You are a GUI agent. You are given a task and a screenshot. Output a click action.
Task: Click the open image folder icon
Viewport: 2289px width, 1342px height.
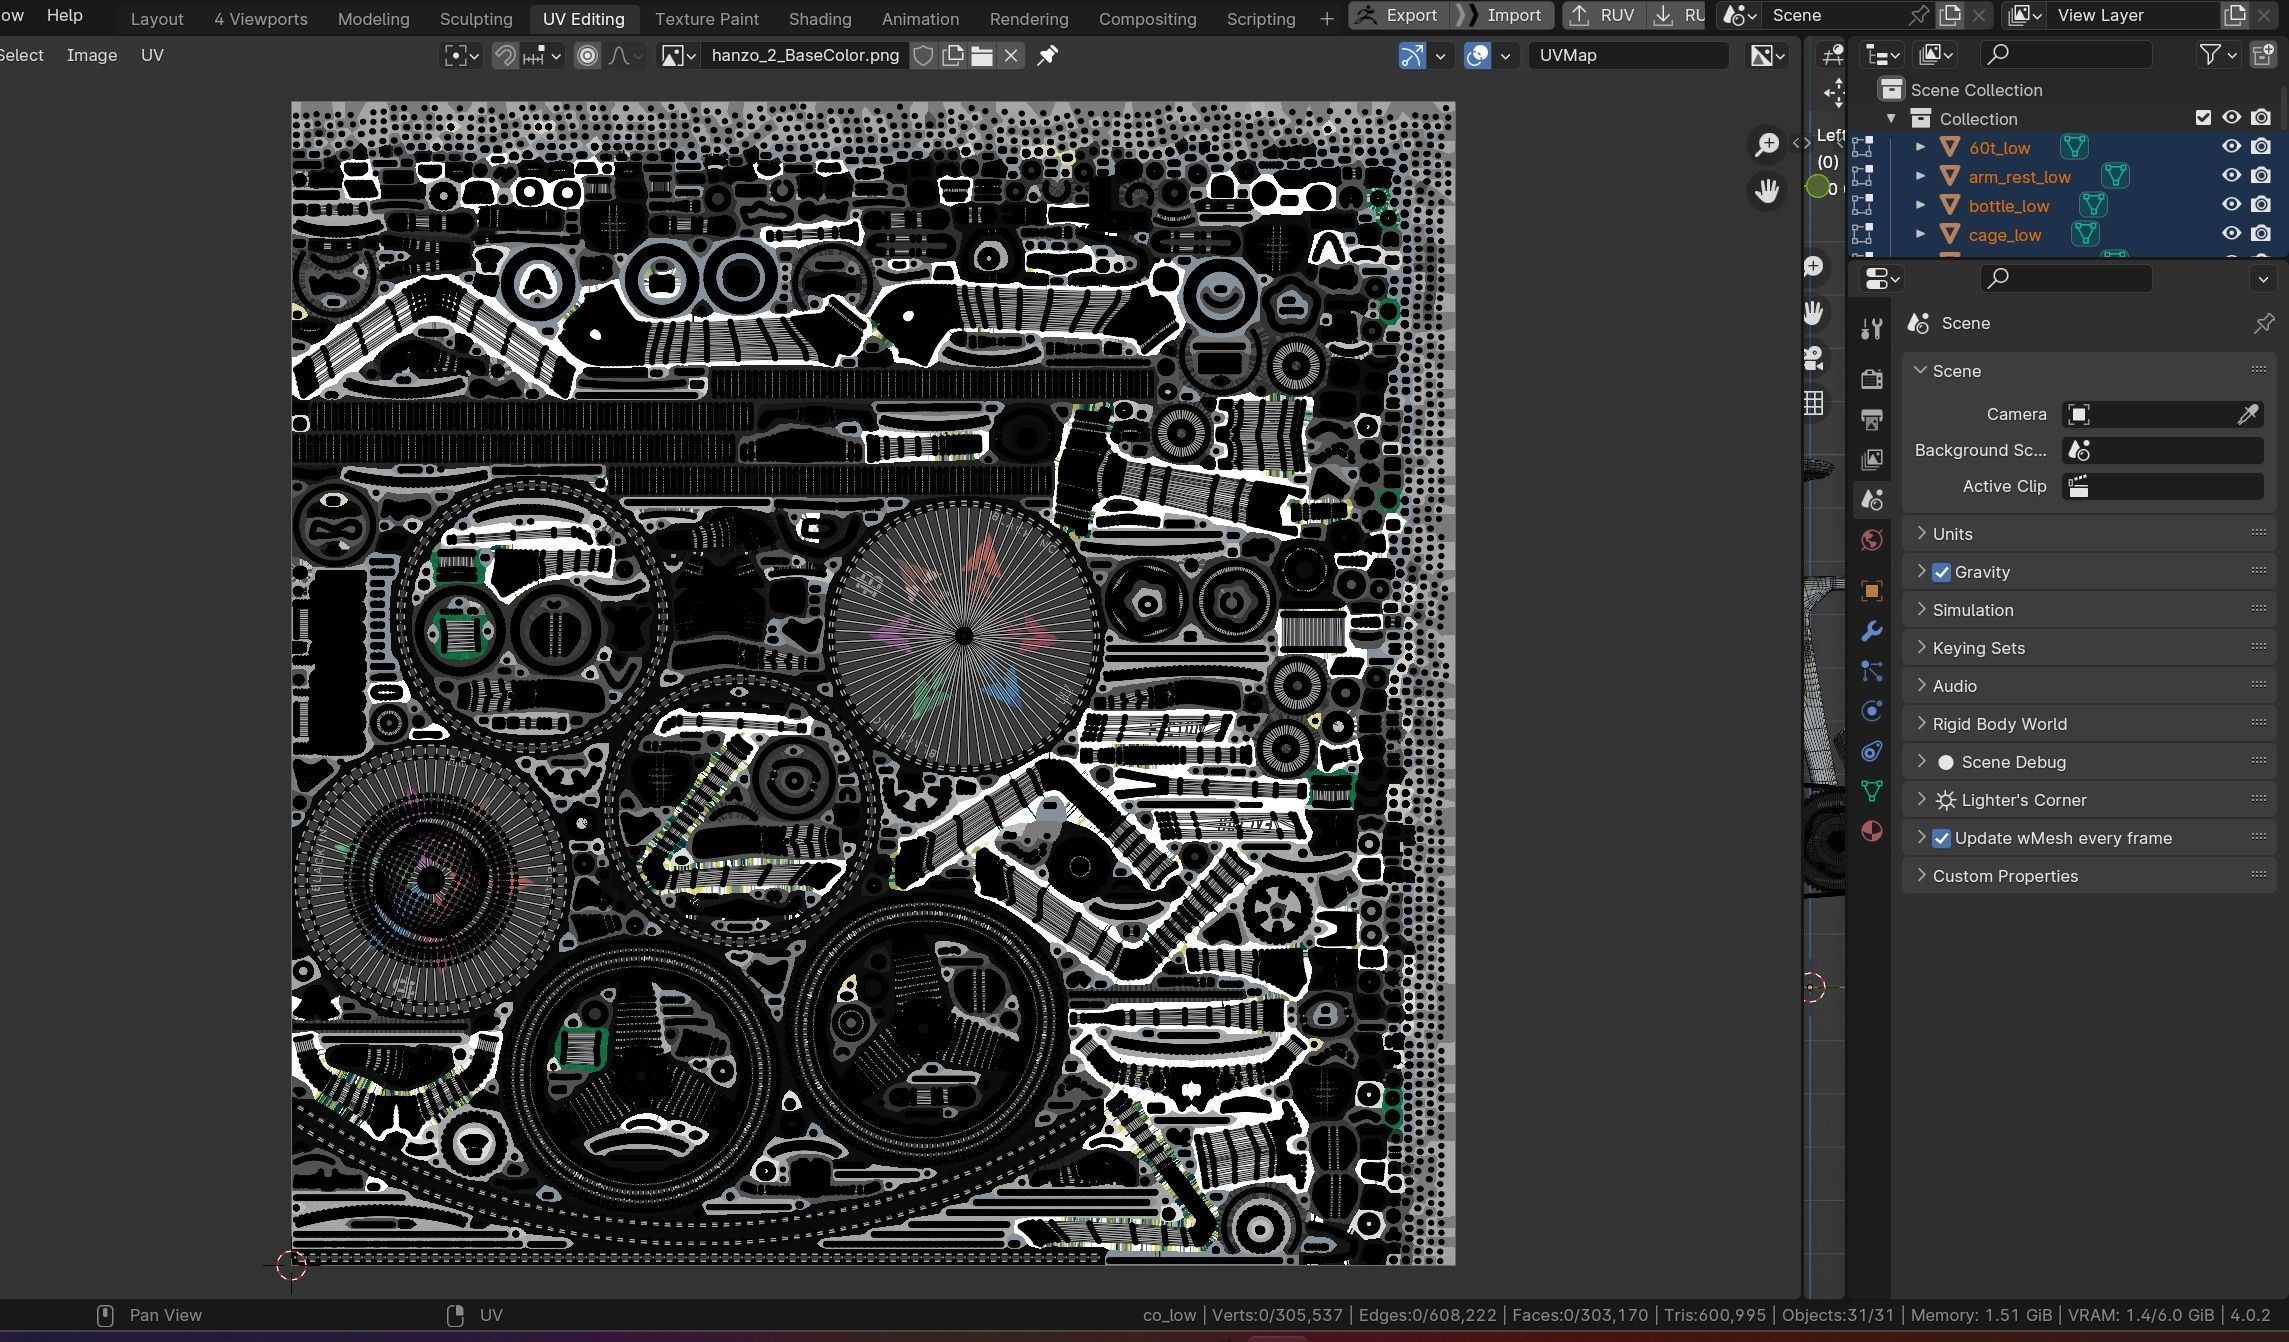[x=982, y=56]
